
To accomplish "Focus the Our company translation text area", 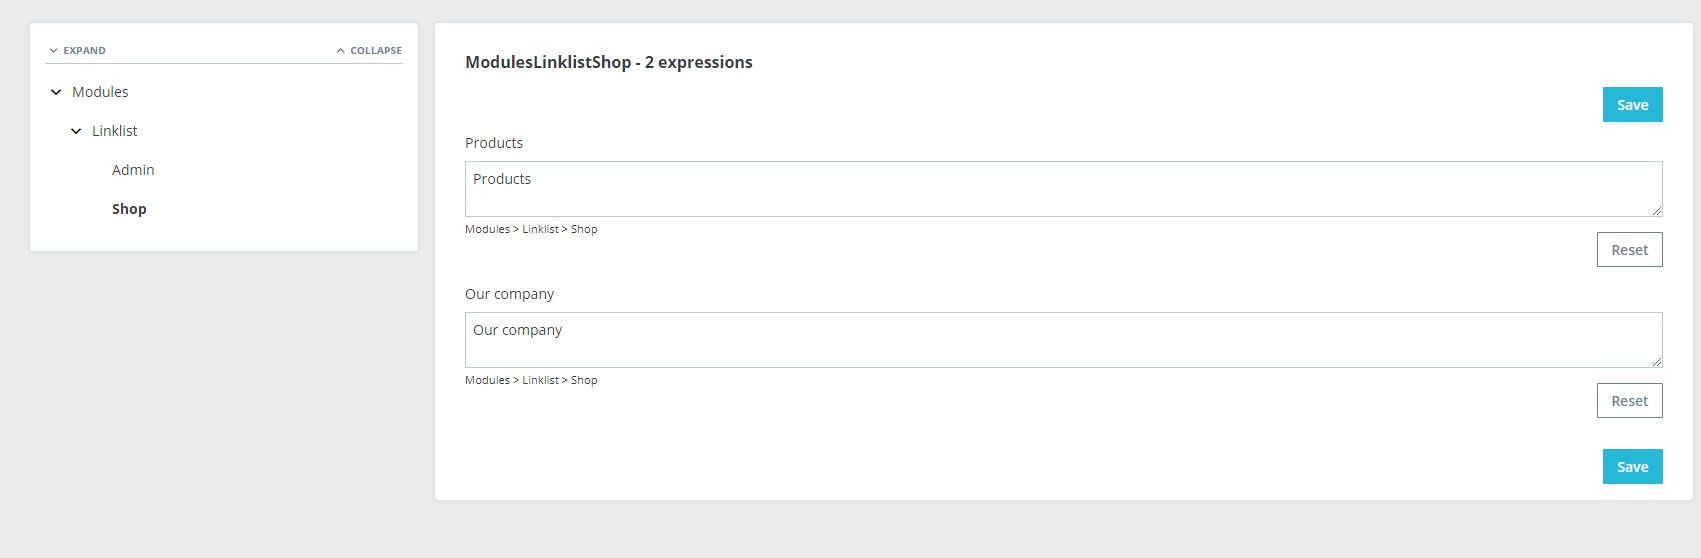I will (x=1063, y=340).
